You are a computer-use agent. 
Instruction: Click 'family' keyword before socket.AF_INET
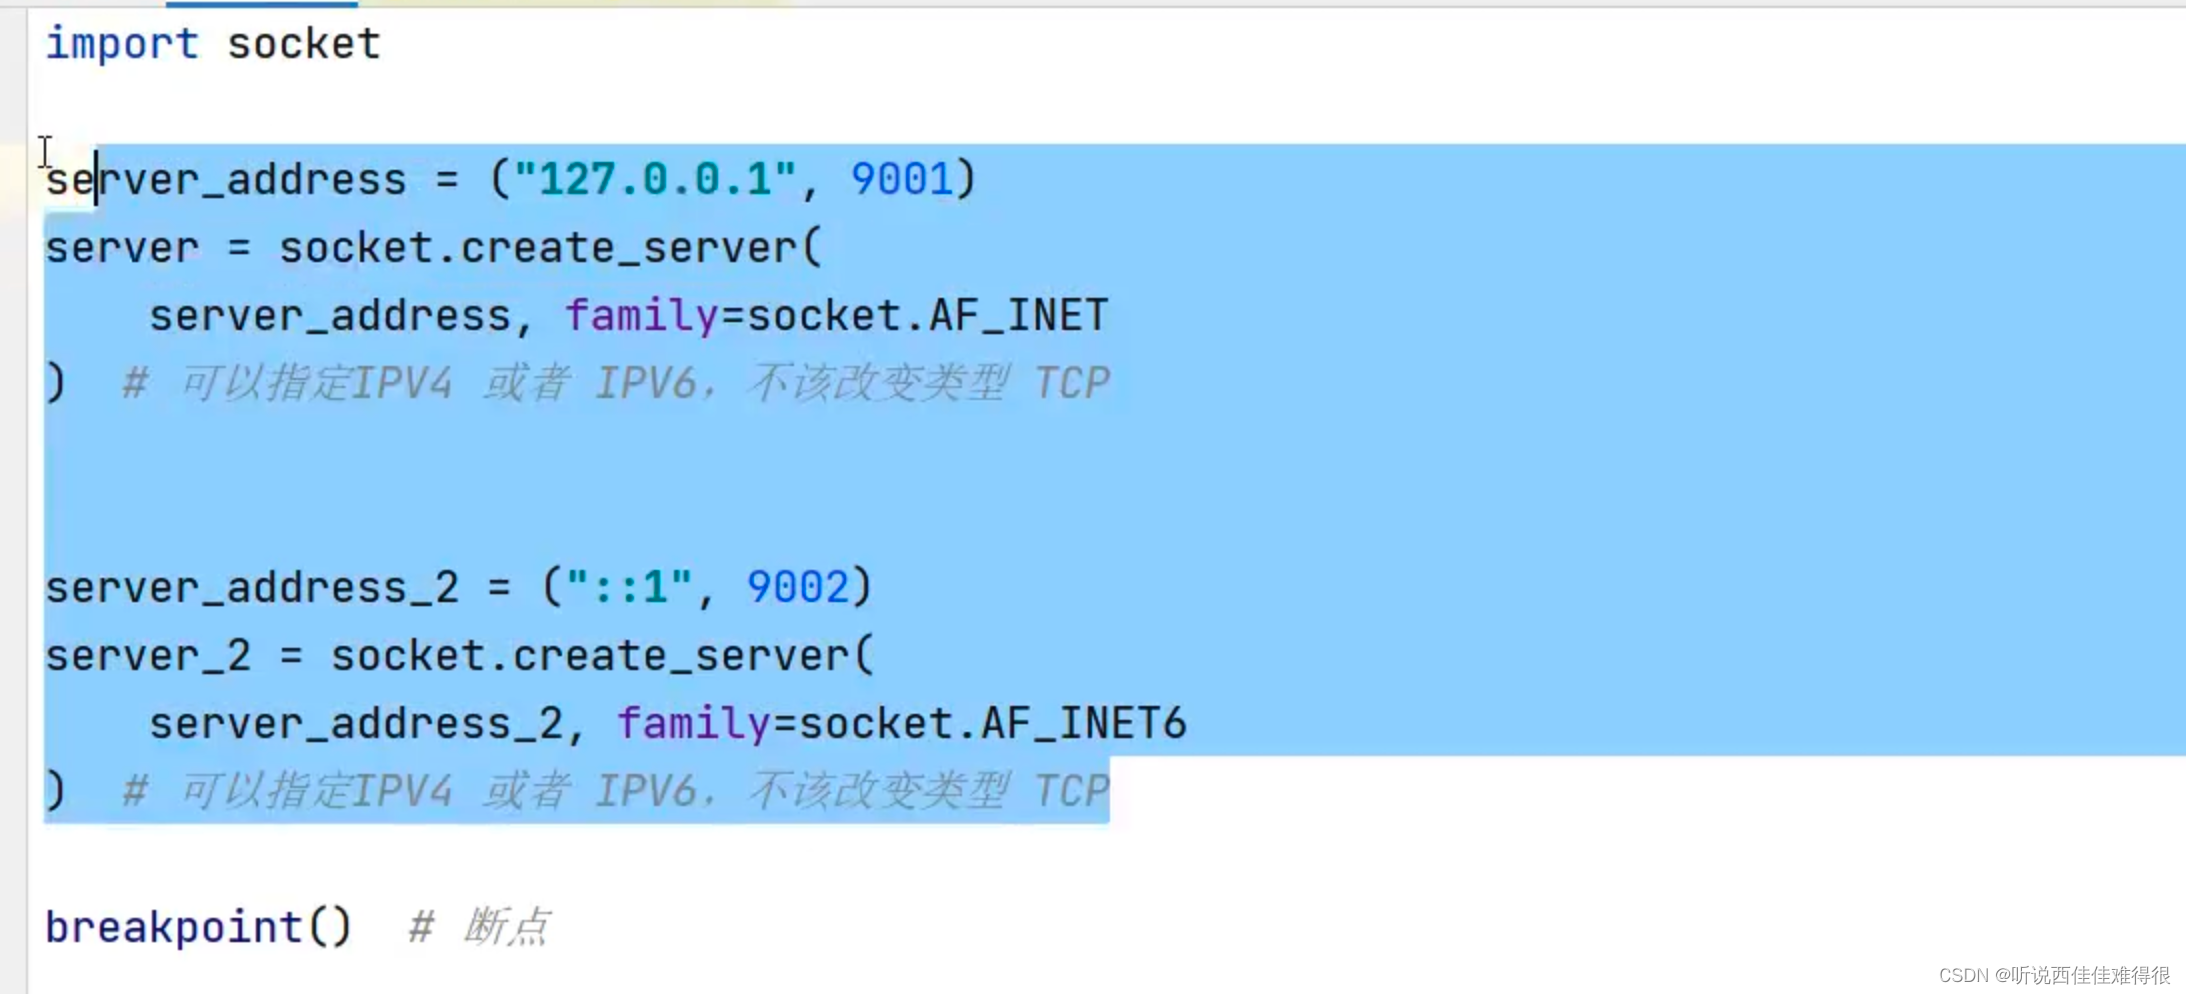coord(642,316)
